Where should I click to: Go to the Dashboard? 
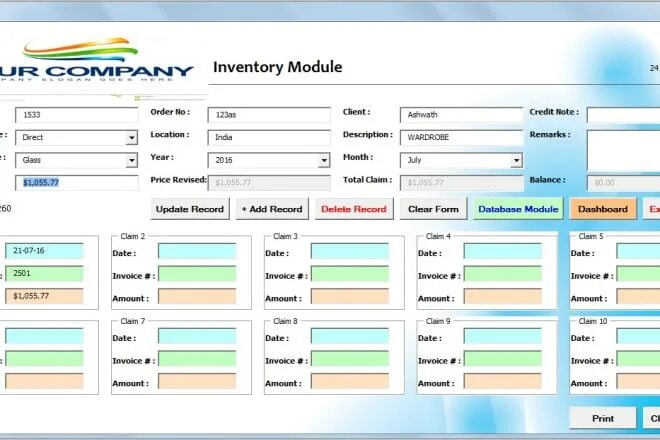[x=603, y=209]
